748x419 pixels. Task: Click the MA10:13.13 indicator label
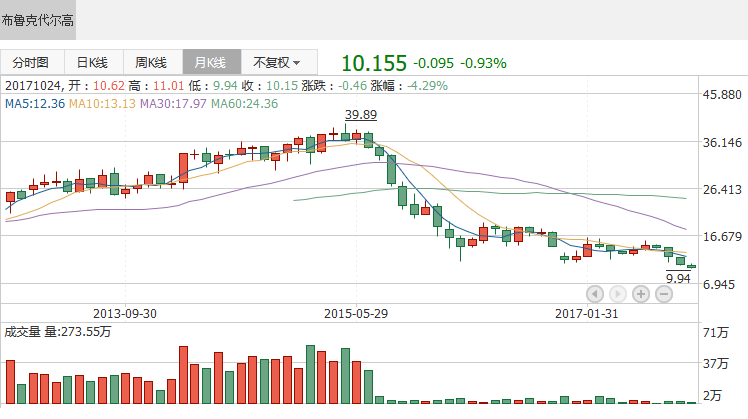(103, 104)
